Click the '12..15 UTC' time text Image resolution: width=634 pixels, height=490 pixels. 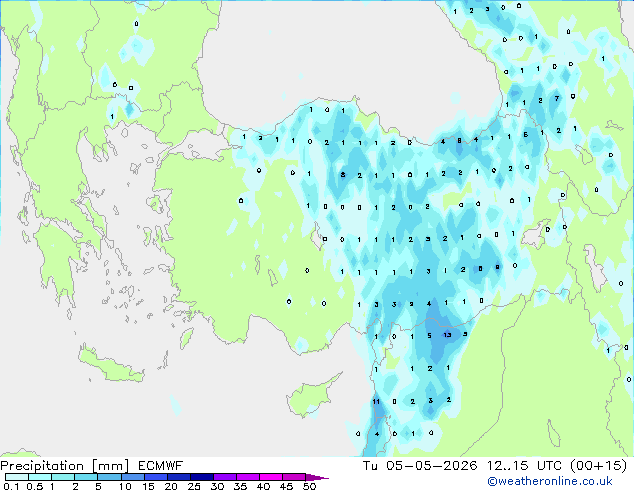[524, 466]
